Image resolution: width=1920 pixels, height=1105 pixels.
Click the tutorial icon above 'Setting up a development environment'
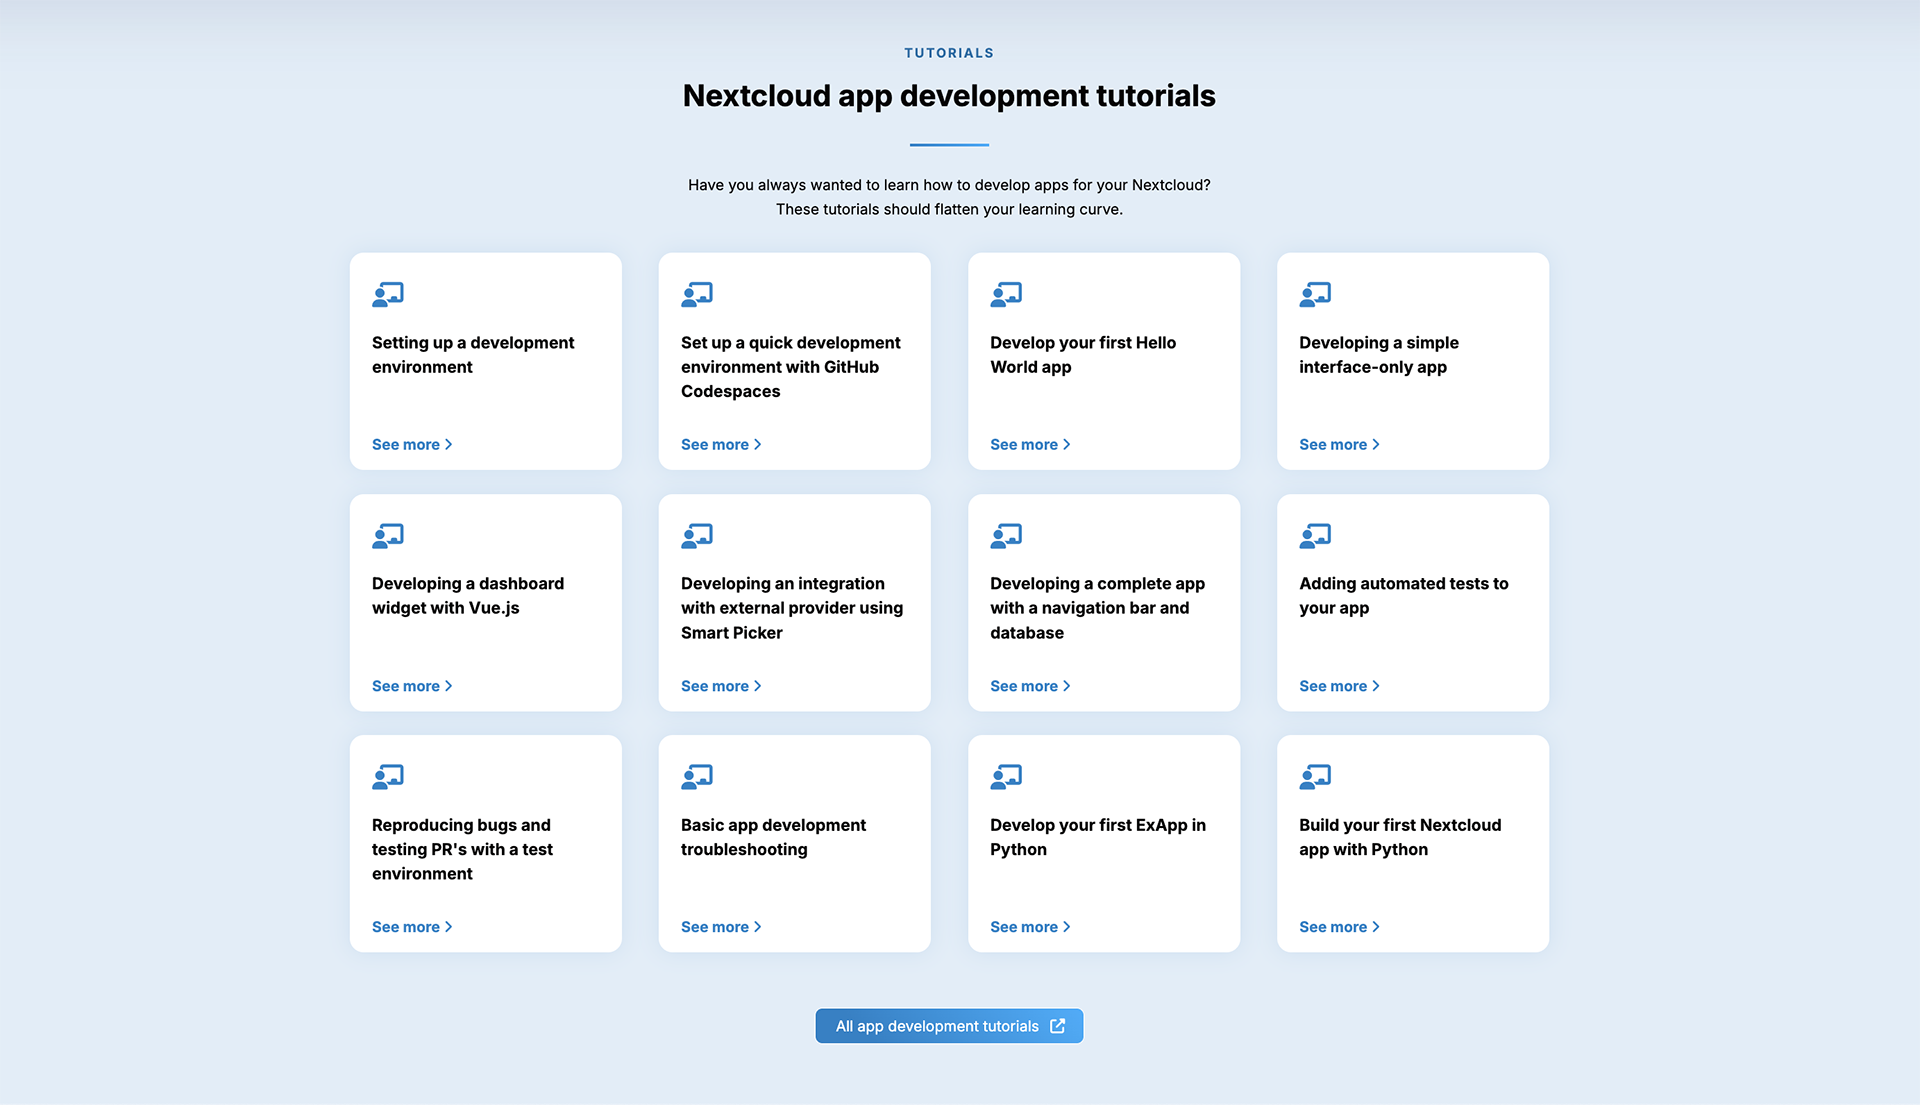[388, 294]
